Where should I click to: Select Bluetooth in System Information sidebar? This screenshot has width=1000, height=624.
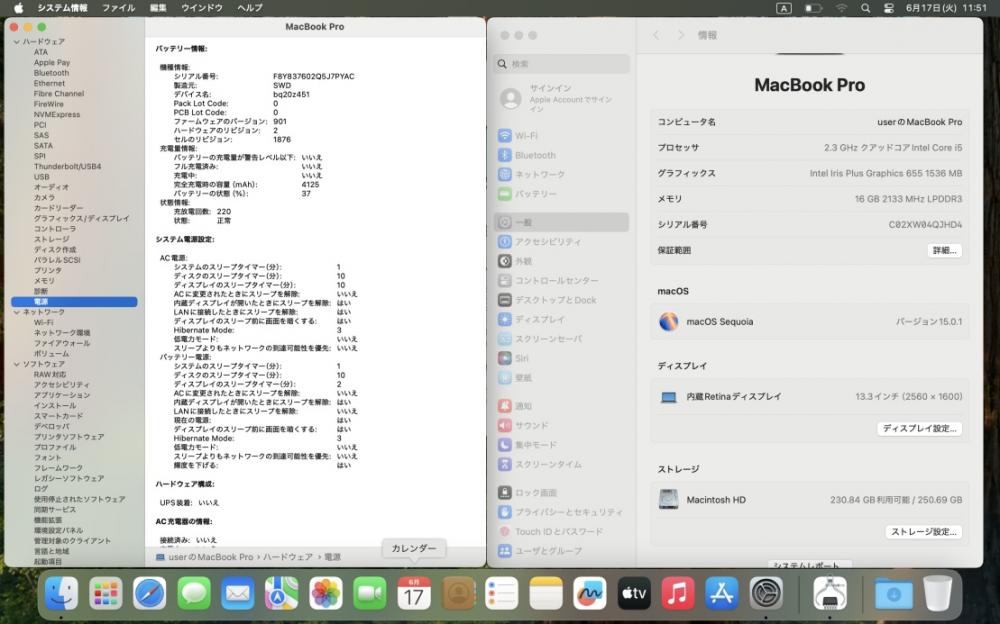point(52,73)
